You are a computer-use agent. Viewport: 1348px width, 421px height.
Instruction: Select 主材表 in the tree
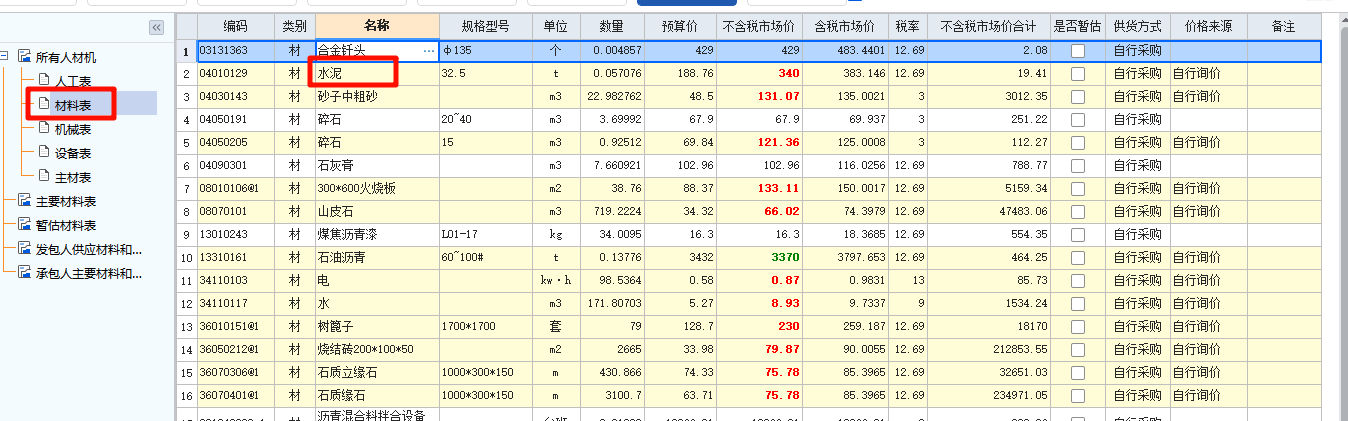point(73,177)
